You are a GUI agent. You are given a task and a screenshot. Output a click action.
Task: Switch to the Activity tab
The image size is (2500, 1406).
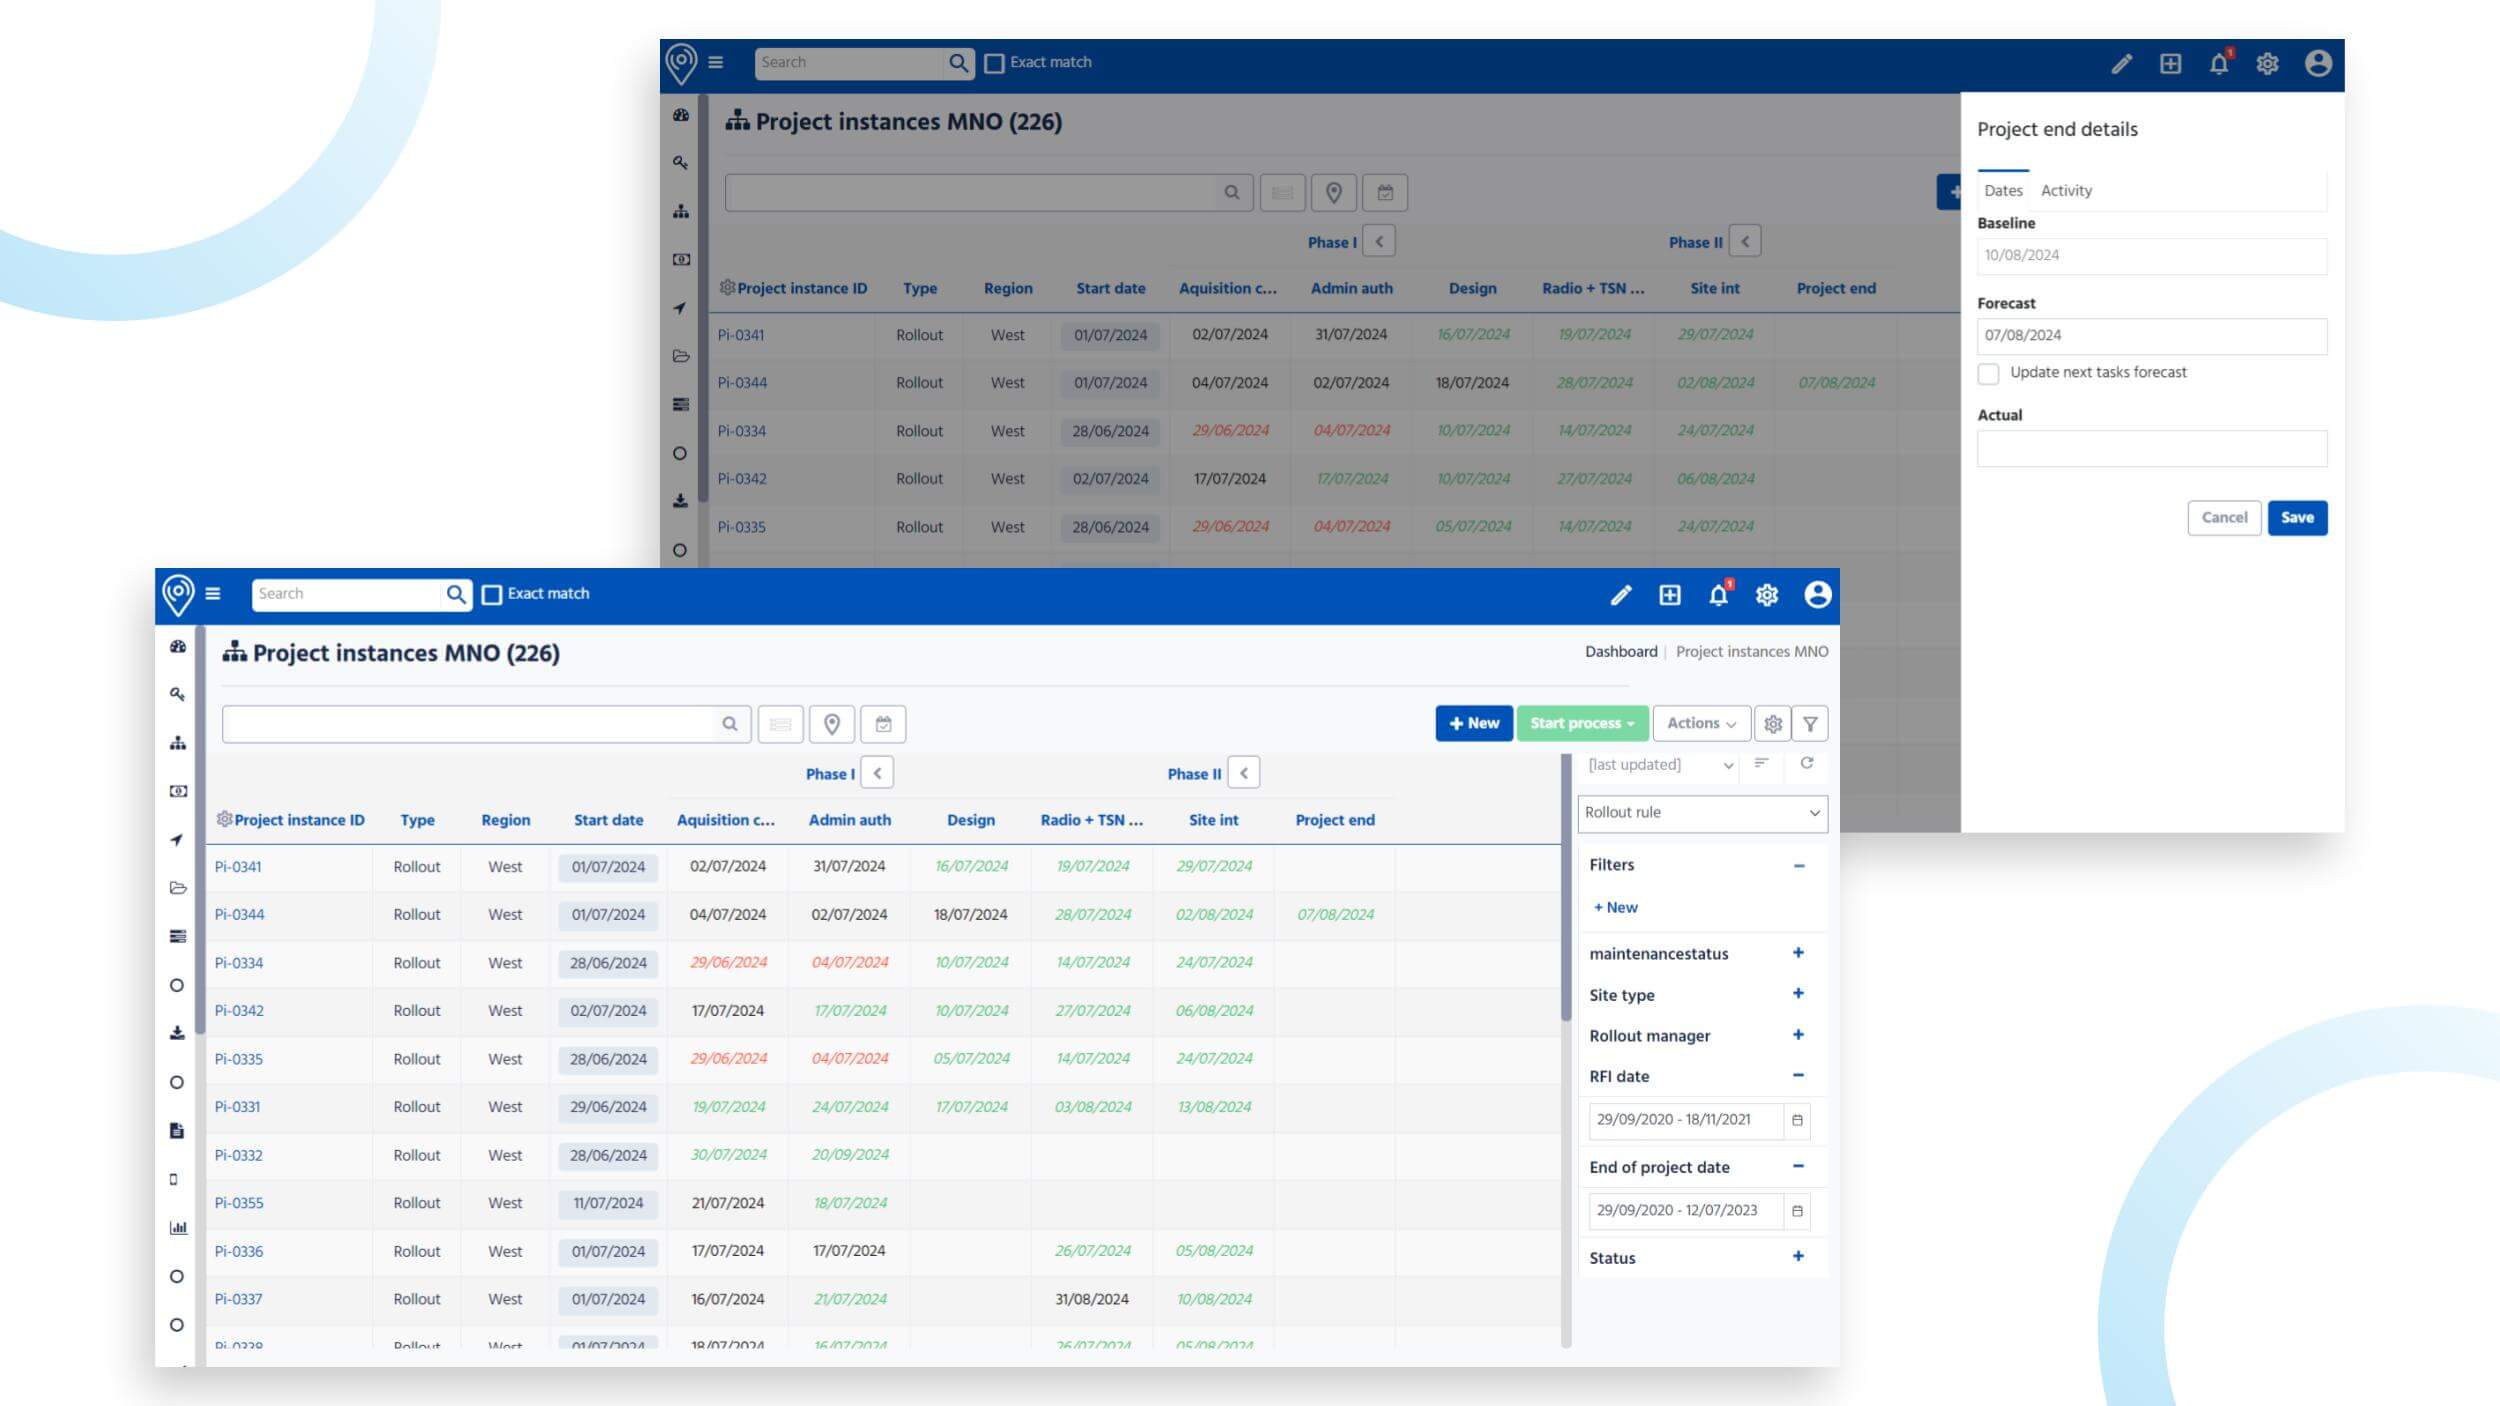(x=2066, y=191)
